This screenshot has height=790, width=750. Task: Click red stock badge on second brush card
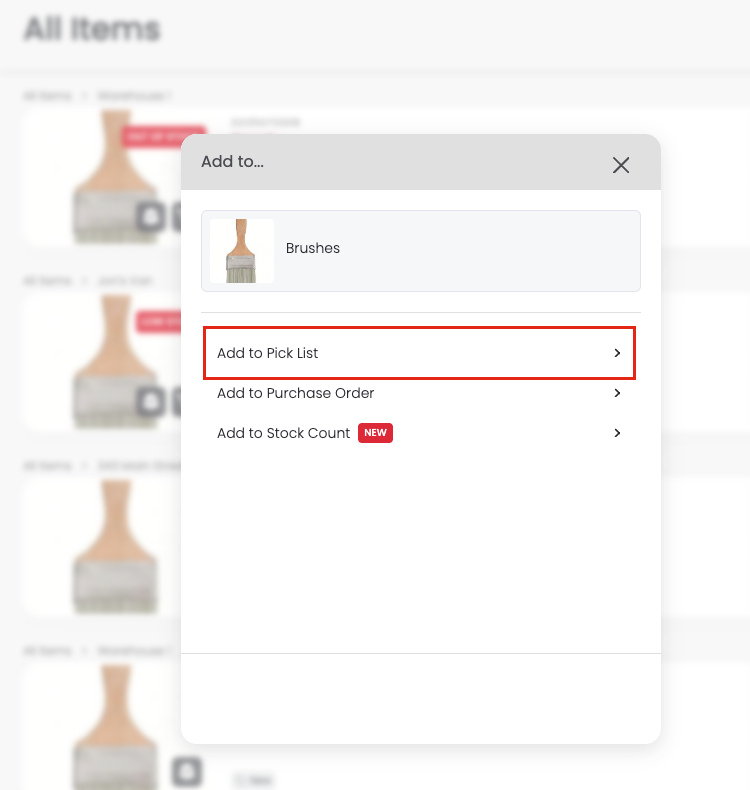click(x=159, y=321)
